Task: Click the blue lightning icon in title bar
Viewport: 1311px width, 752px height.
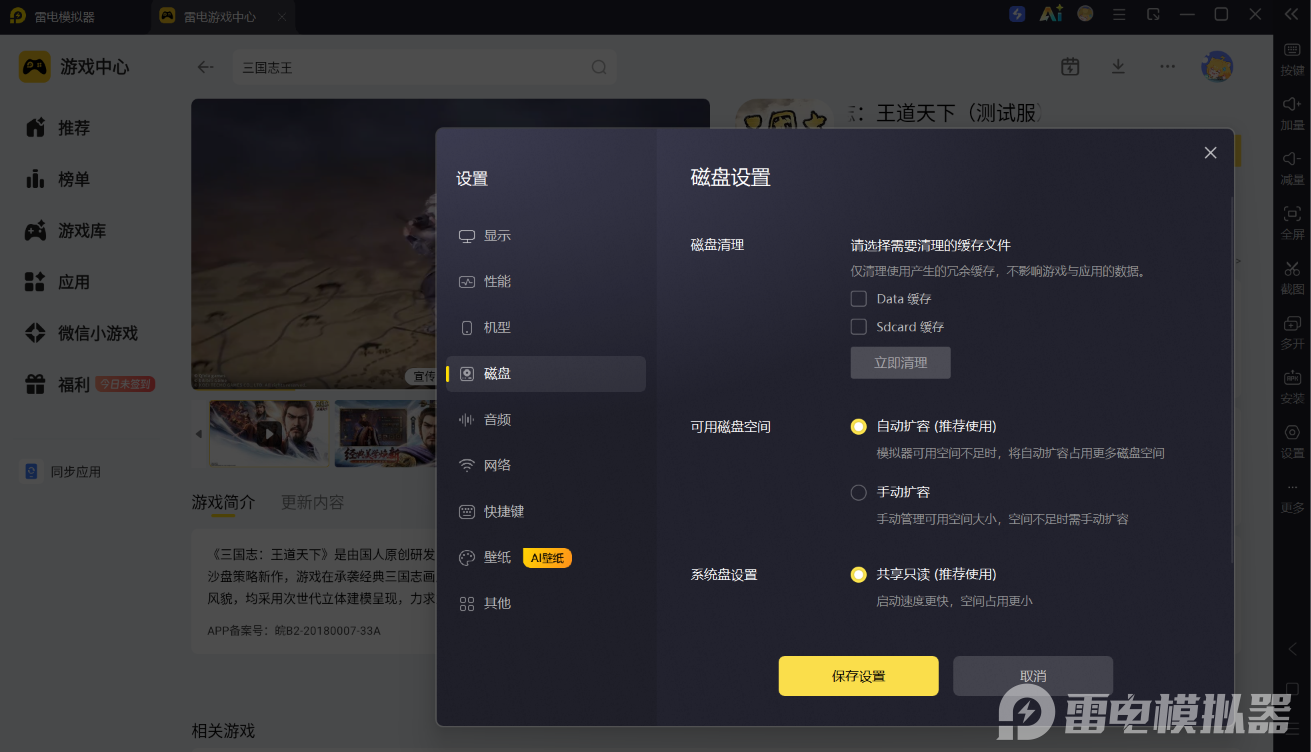Action: coord(1017,14)
